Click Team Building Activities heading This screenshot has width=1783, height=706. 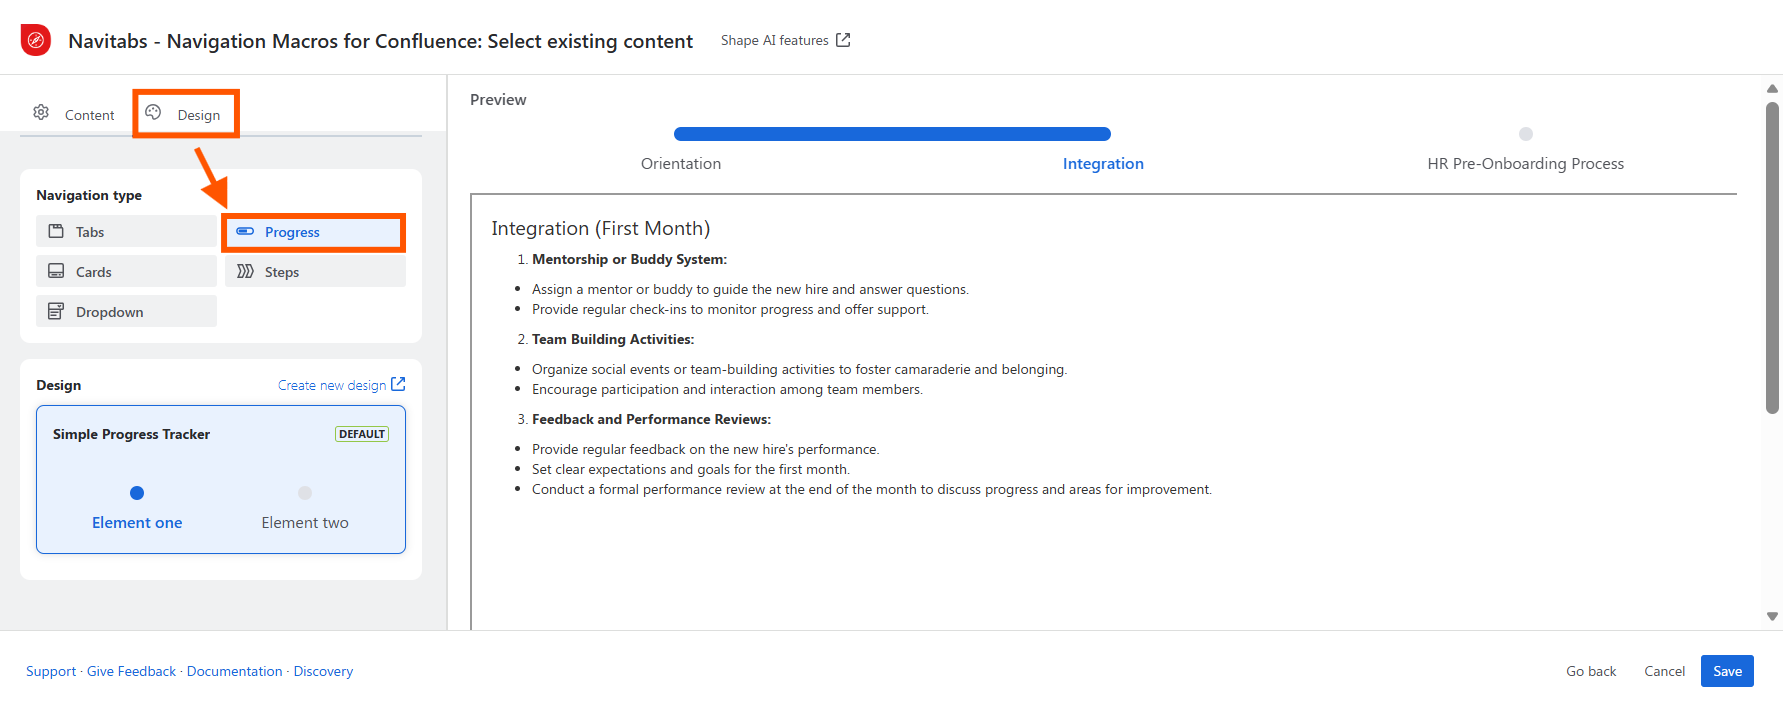click(613, 339)
